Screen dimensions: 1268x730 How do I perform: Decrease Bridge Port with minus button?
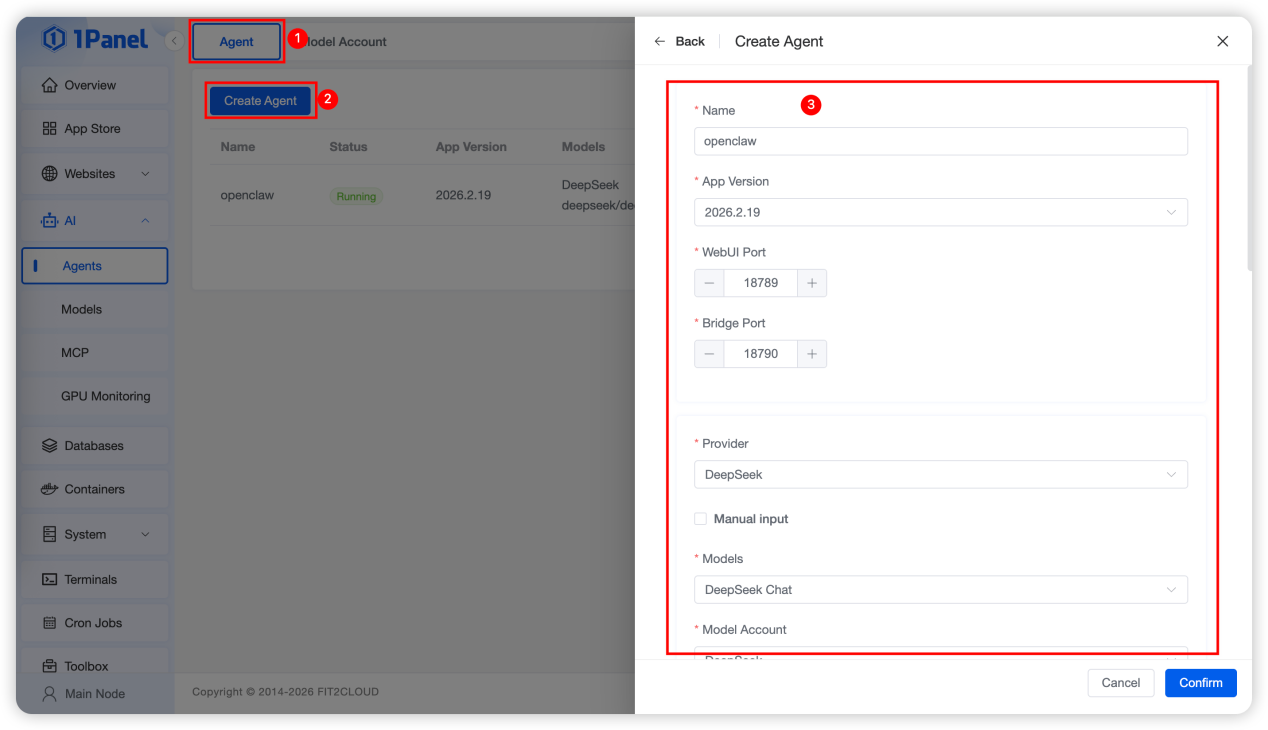click(x=709, y=354)
